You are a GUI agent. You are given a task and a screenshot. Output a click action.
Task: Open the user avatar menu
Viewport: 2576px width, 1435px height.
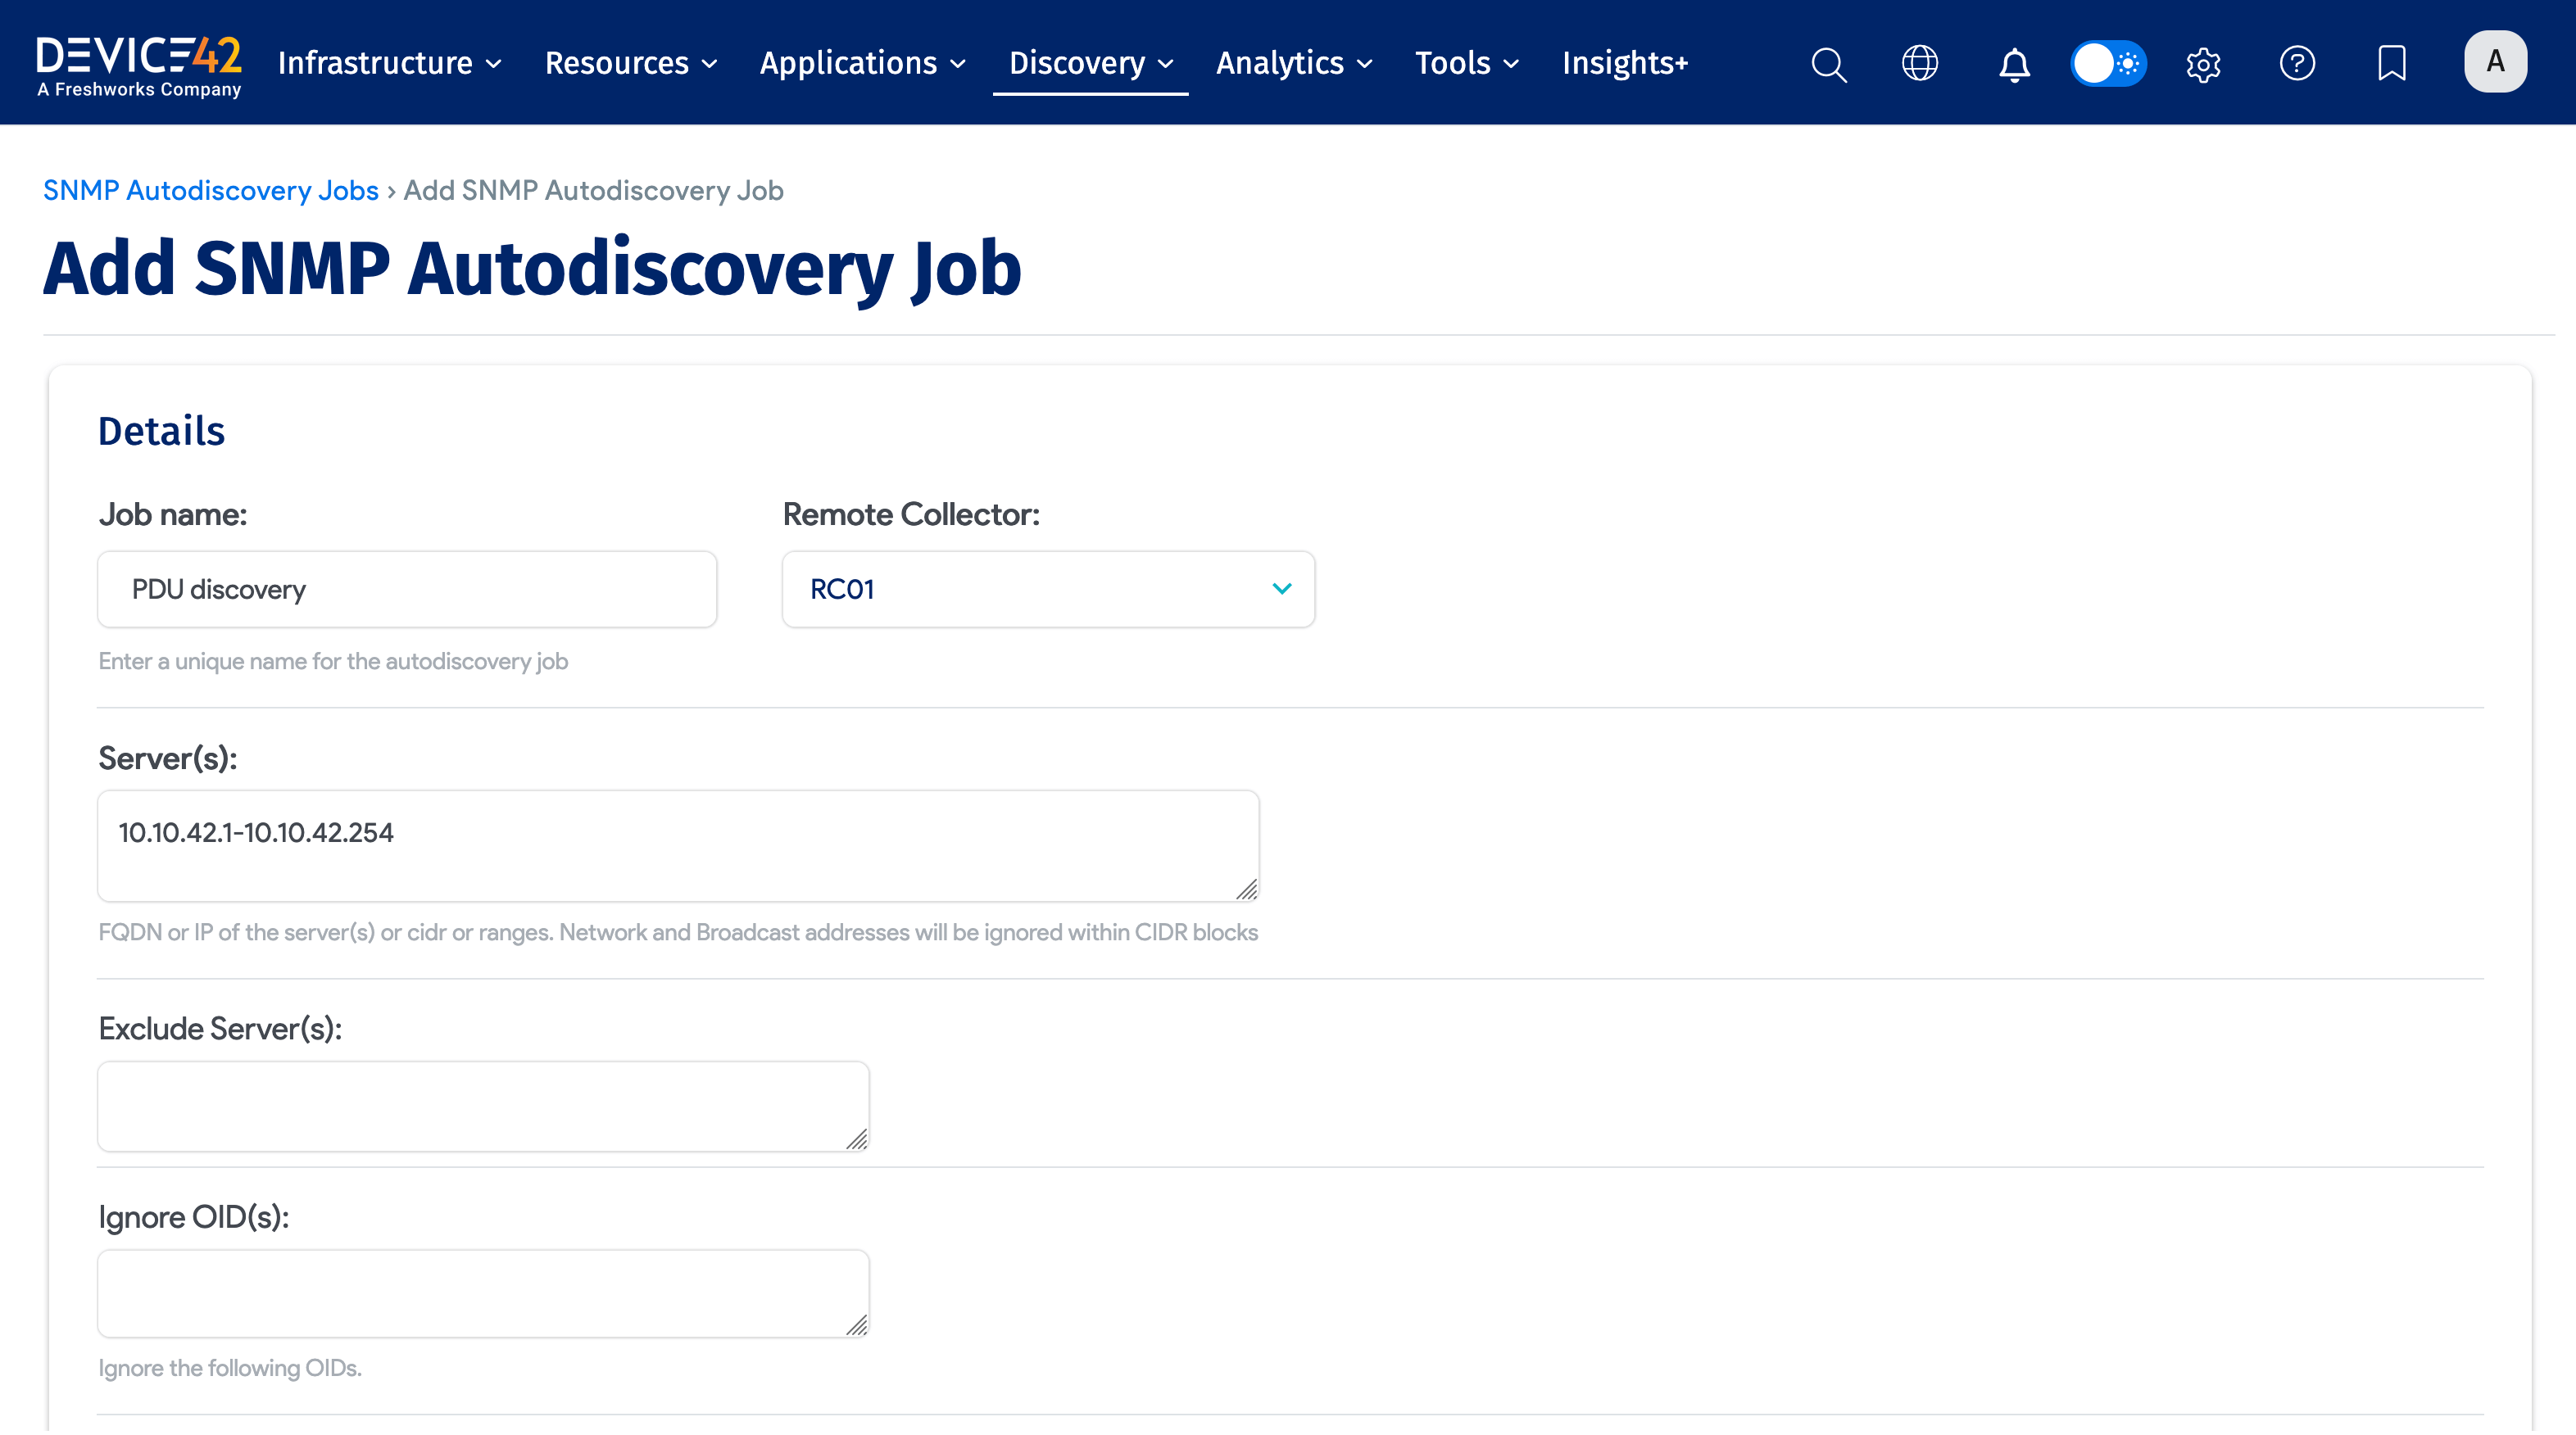point(2495,61)
